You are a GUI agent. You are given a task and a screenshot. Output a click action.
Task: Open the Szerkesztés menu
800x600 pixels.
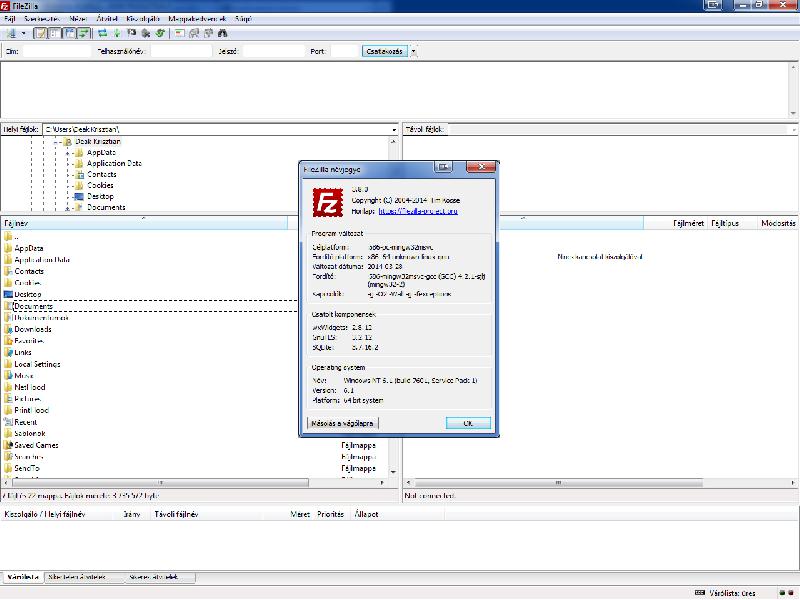(42, 18)
